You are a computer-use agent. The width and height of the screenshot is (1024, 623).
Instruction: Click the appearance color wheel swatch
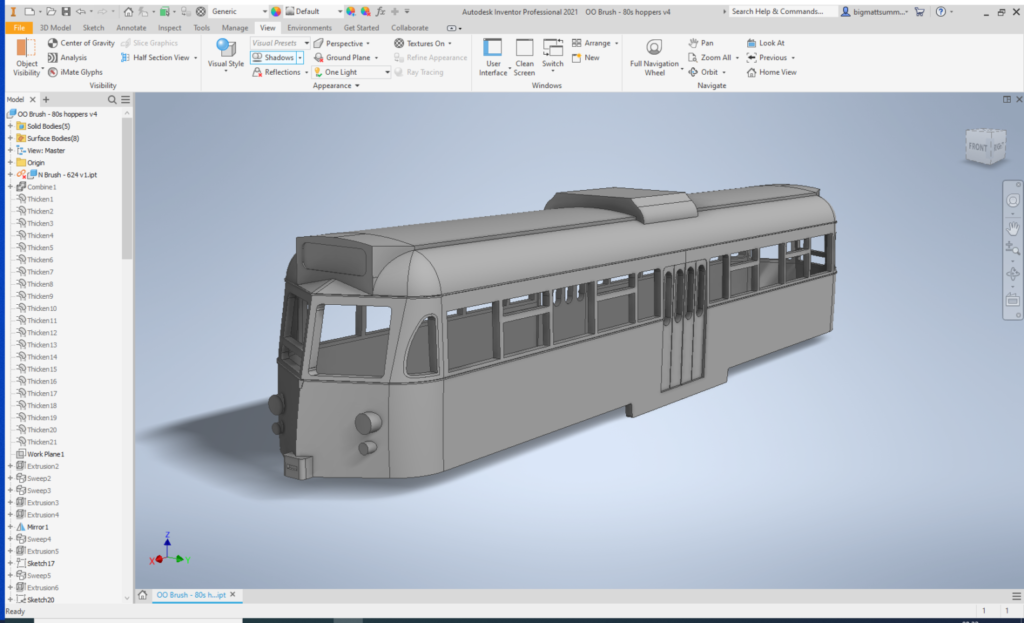click(x=276, y=11)
